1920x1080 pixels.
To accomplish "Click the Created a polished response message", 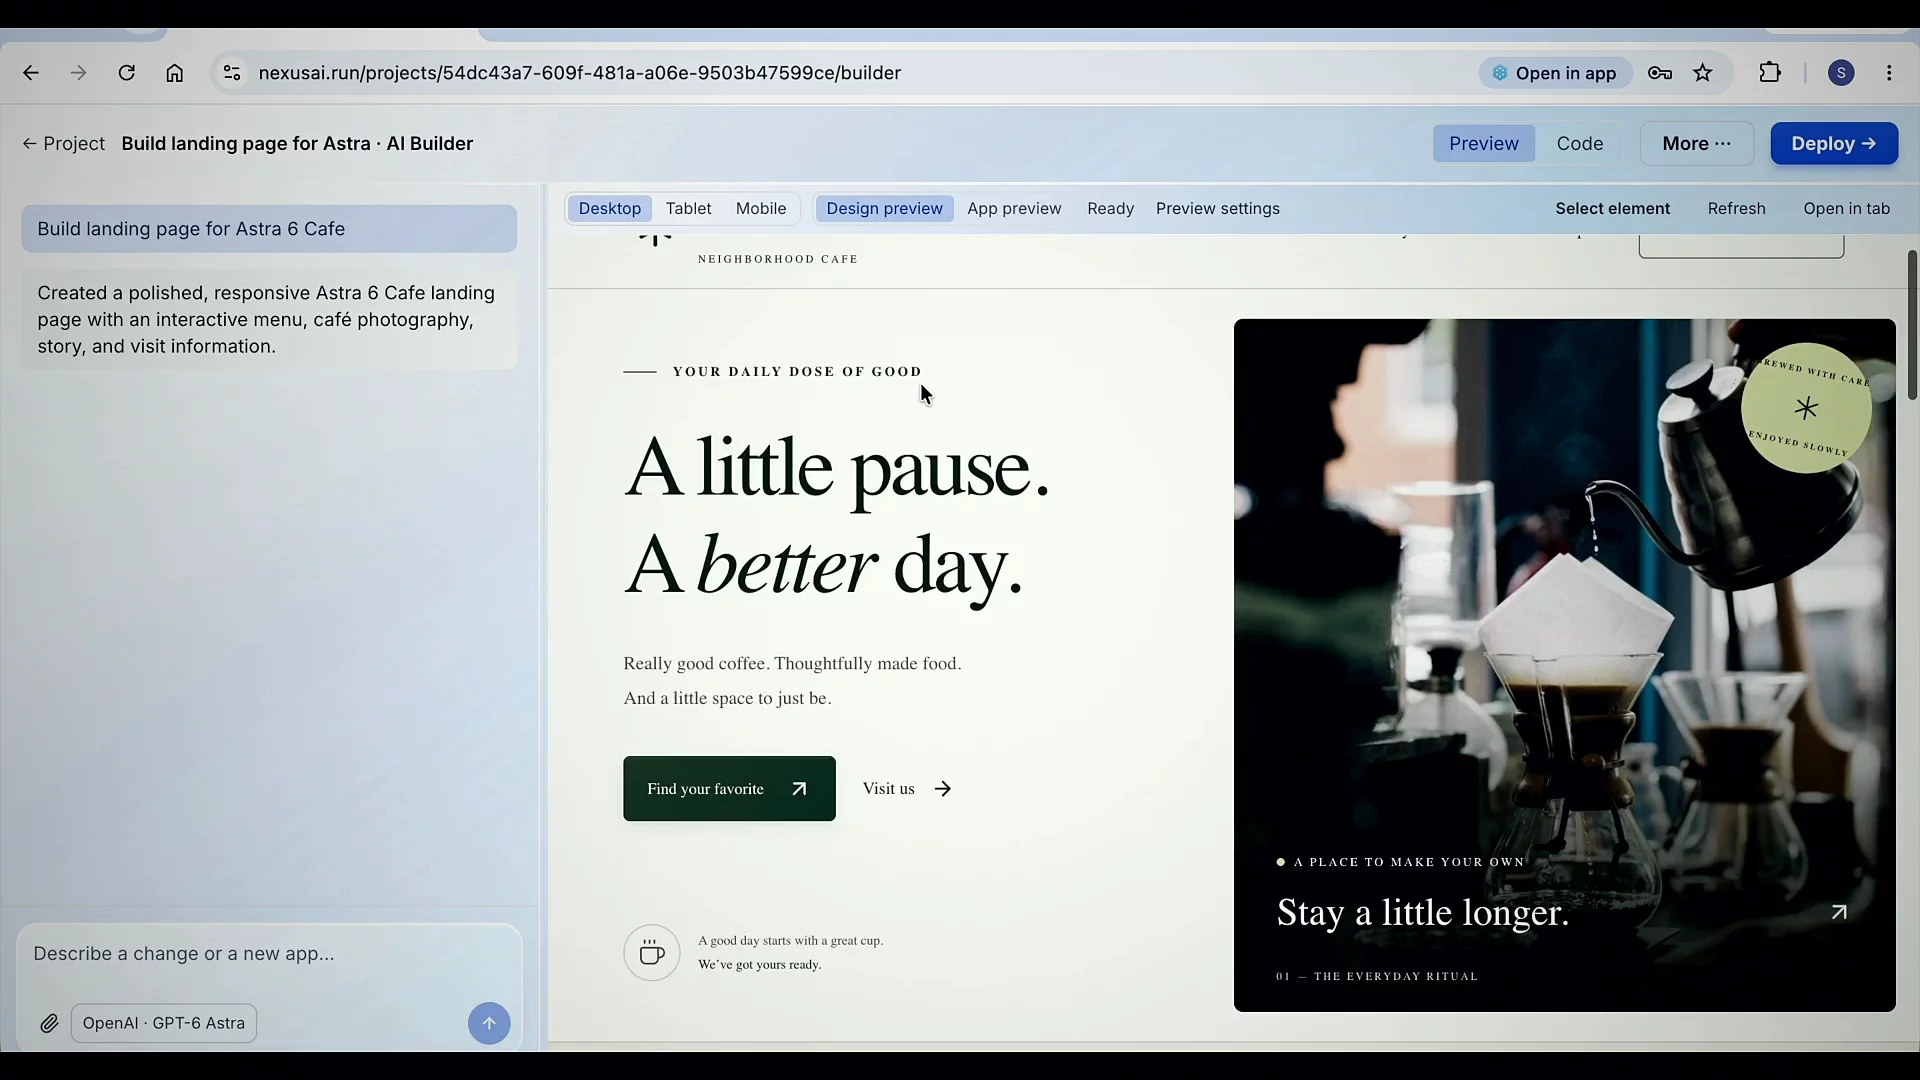I will click(x=269, y=320).
